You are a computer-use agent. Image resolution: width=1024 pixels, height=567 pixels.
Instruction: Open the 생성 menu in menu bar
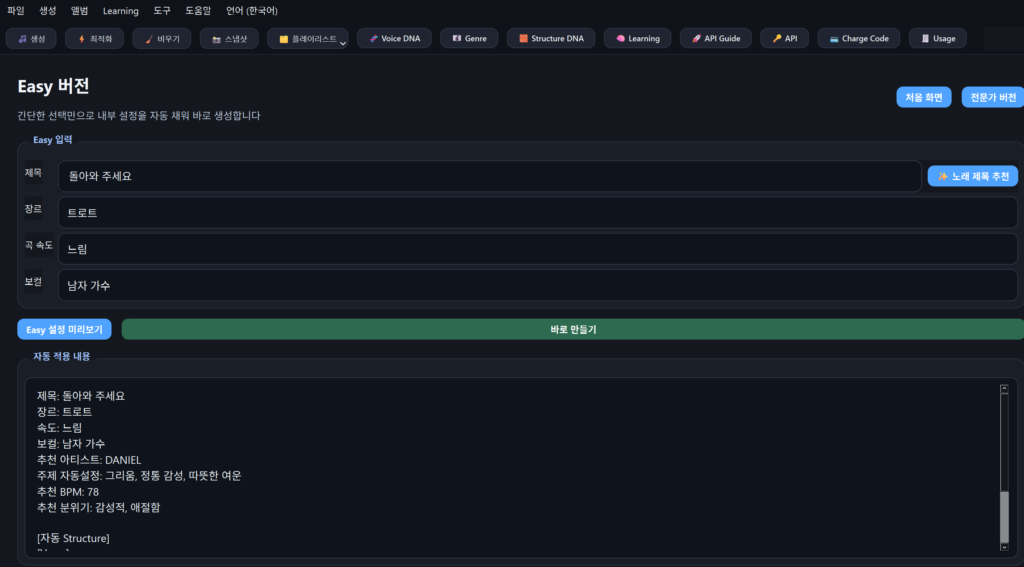point(48,10)
